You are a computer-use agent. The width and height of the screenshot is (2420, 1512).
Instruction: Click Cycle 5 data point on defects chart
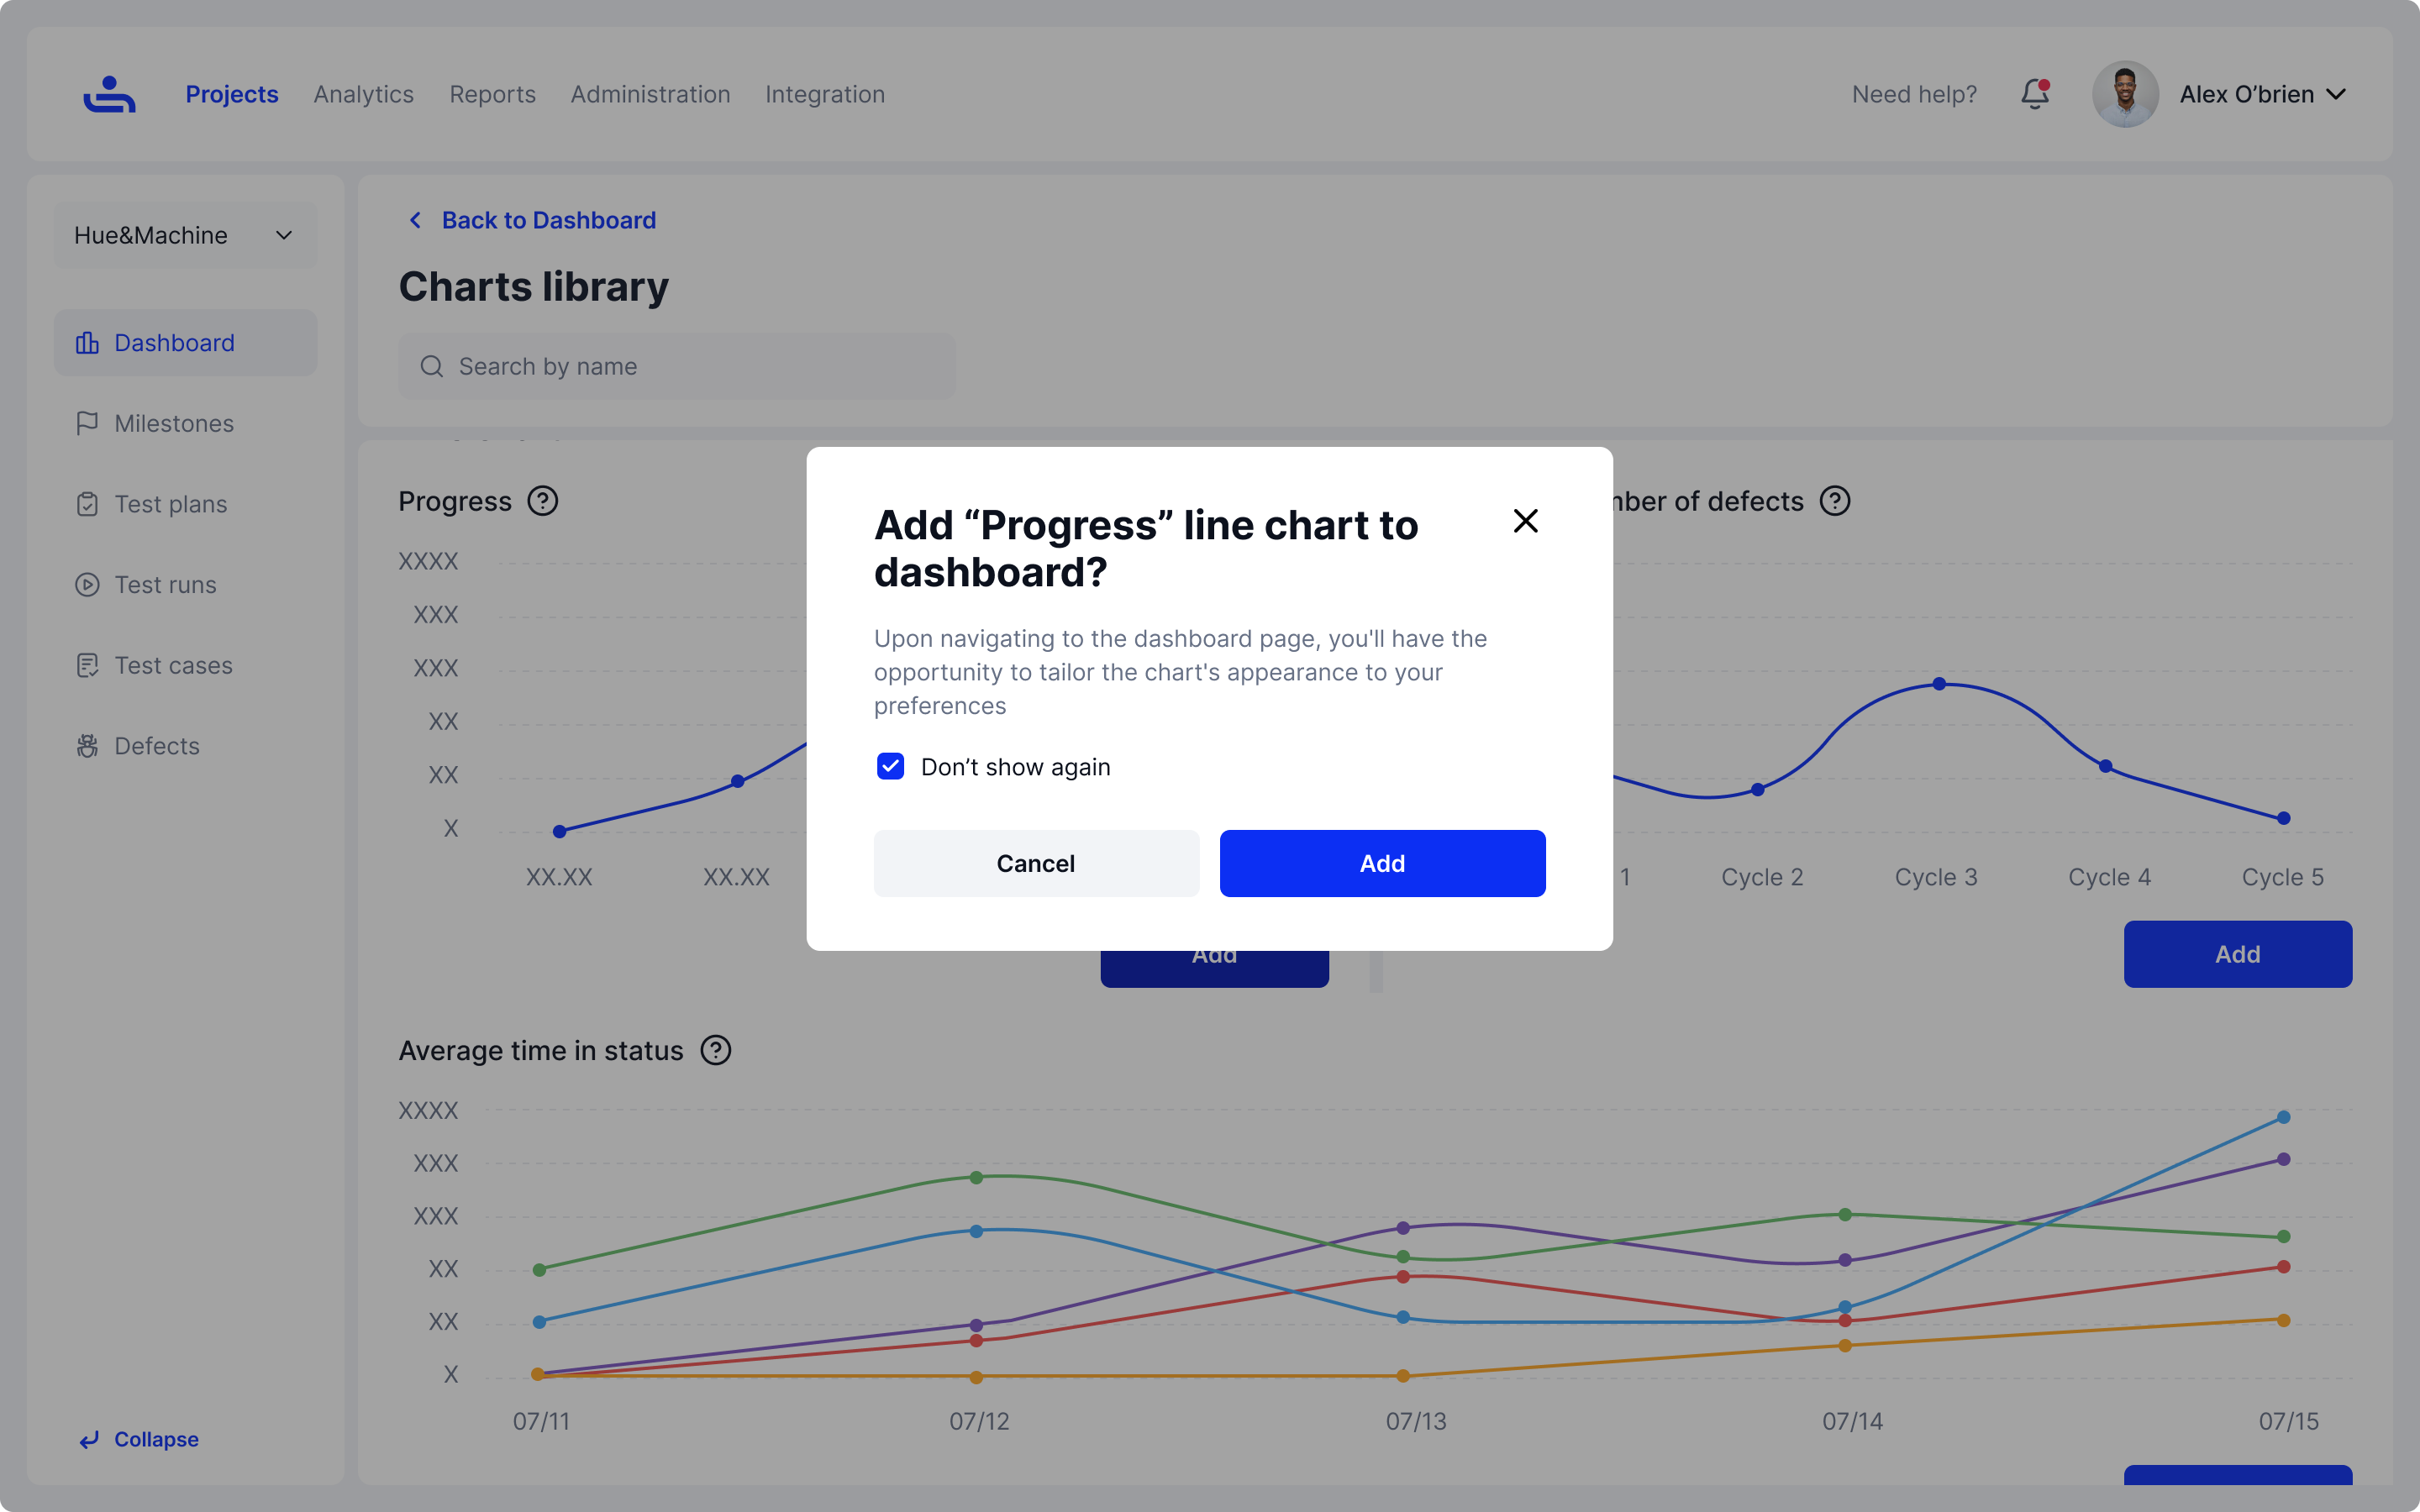(2284, 818)
